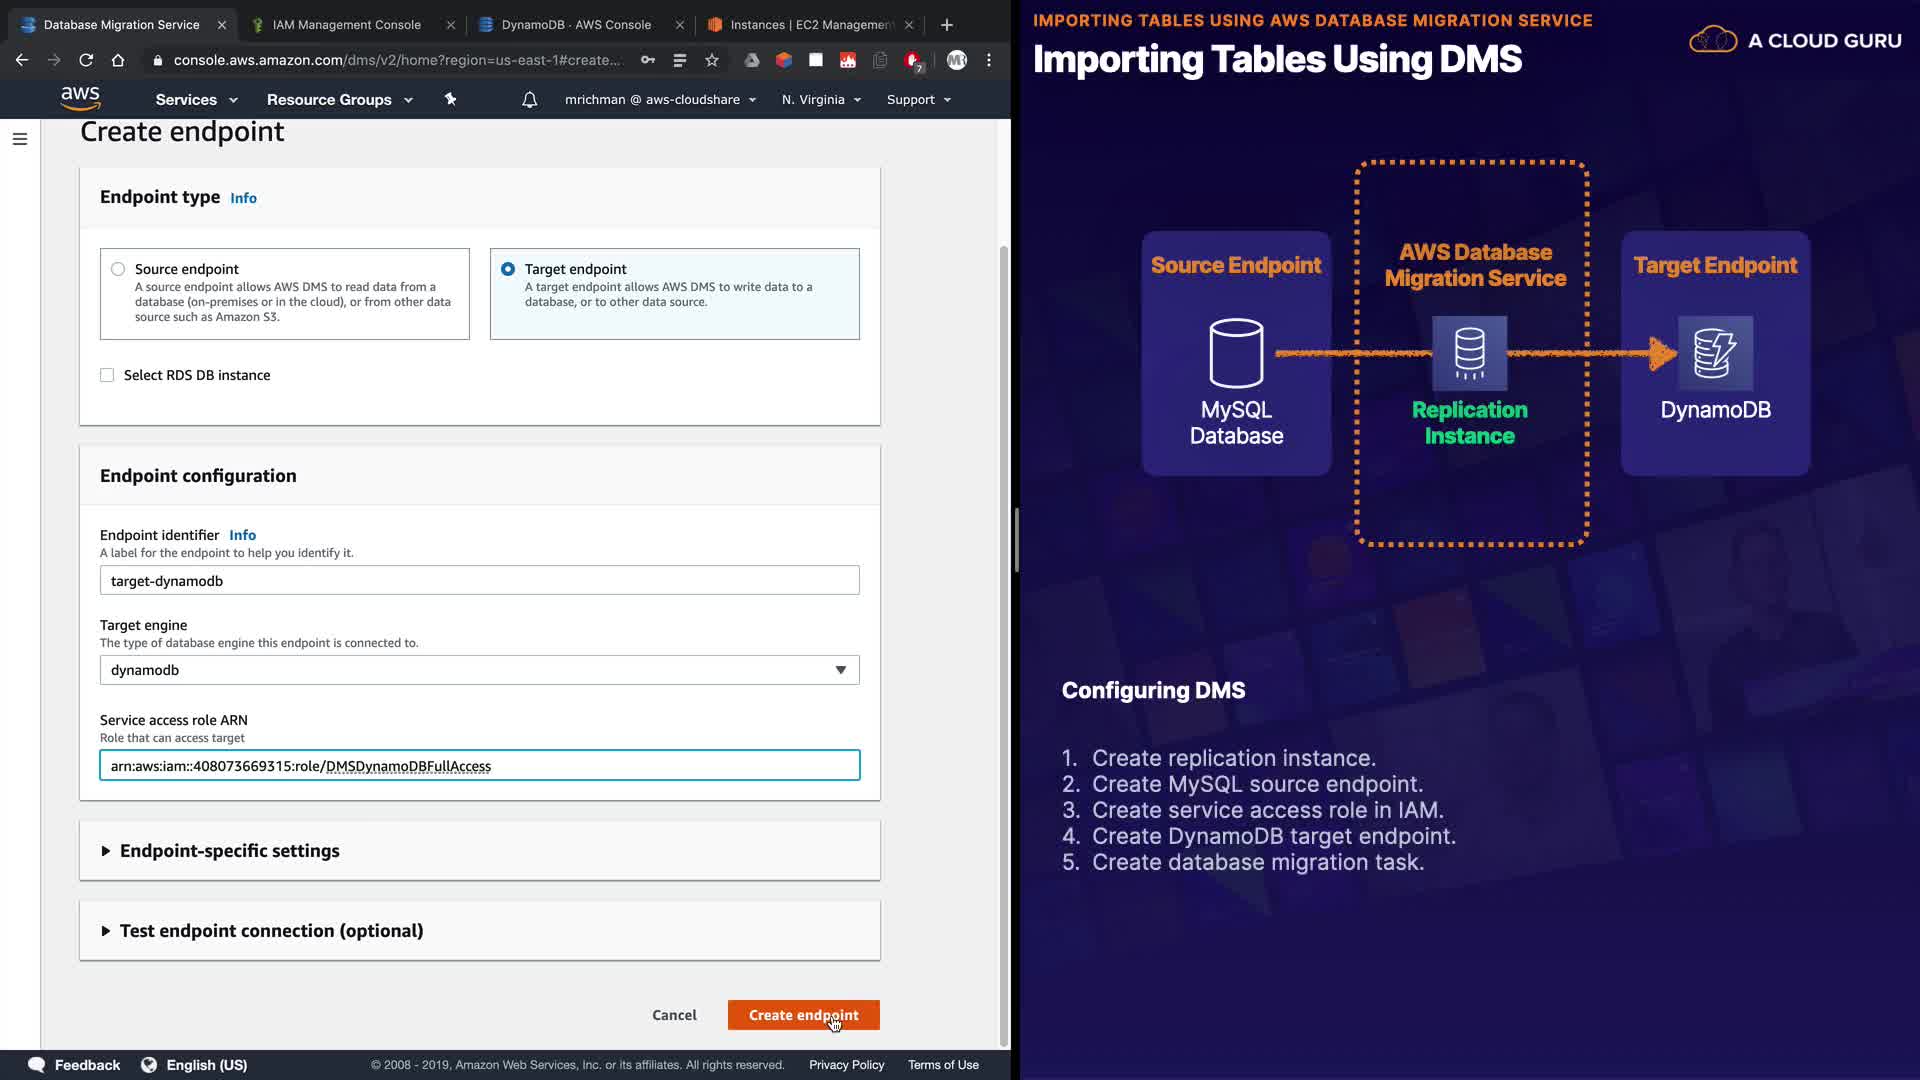Open the hamburger side navigation menu

[x=20, y=139]
